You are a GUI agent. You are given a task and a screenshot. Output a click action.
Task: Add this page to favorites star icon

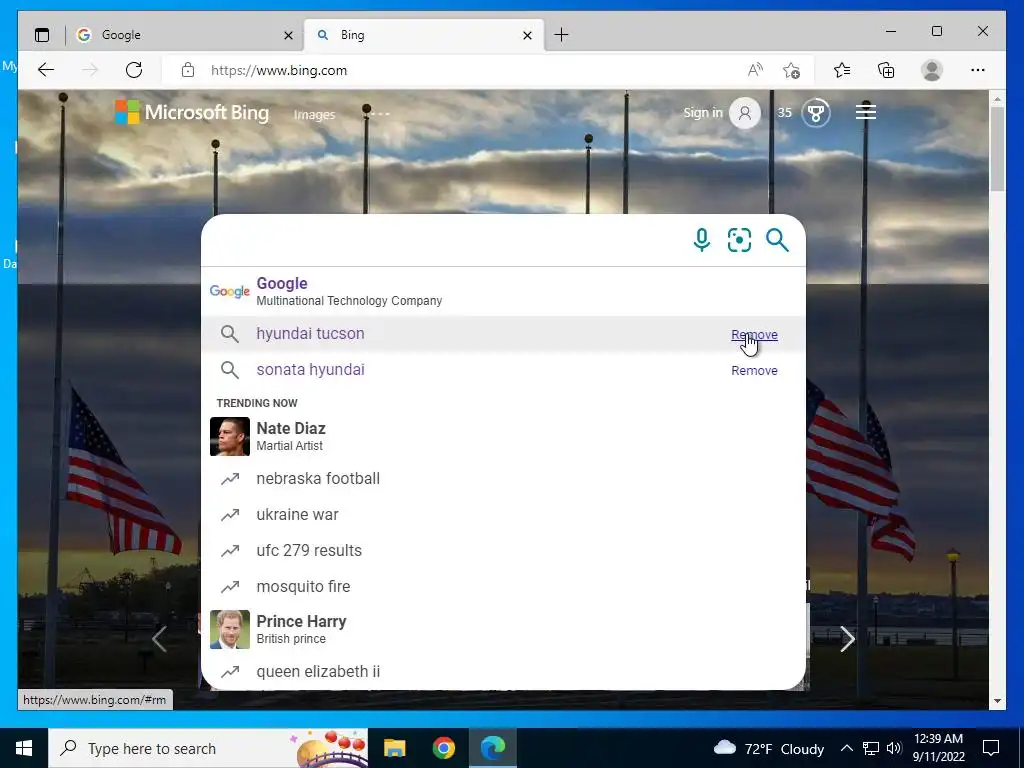[x=792, y=70]
